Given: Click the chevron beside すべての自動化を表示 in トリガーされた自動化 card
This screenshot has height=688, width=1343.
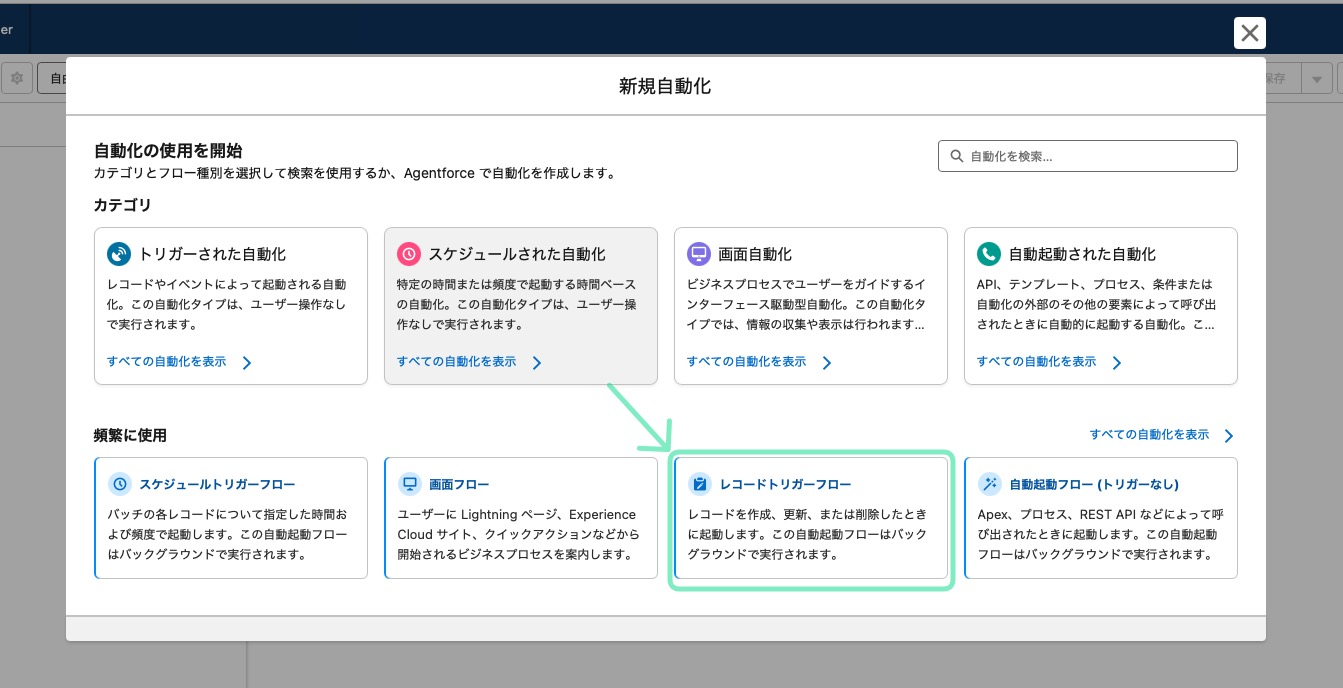Looking at the screenshot, I should click(x=247, y=363).
